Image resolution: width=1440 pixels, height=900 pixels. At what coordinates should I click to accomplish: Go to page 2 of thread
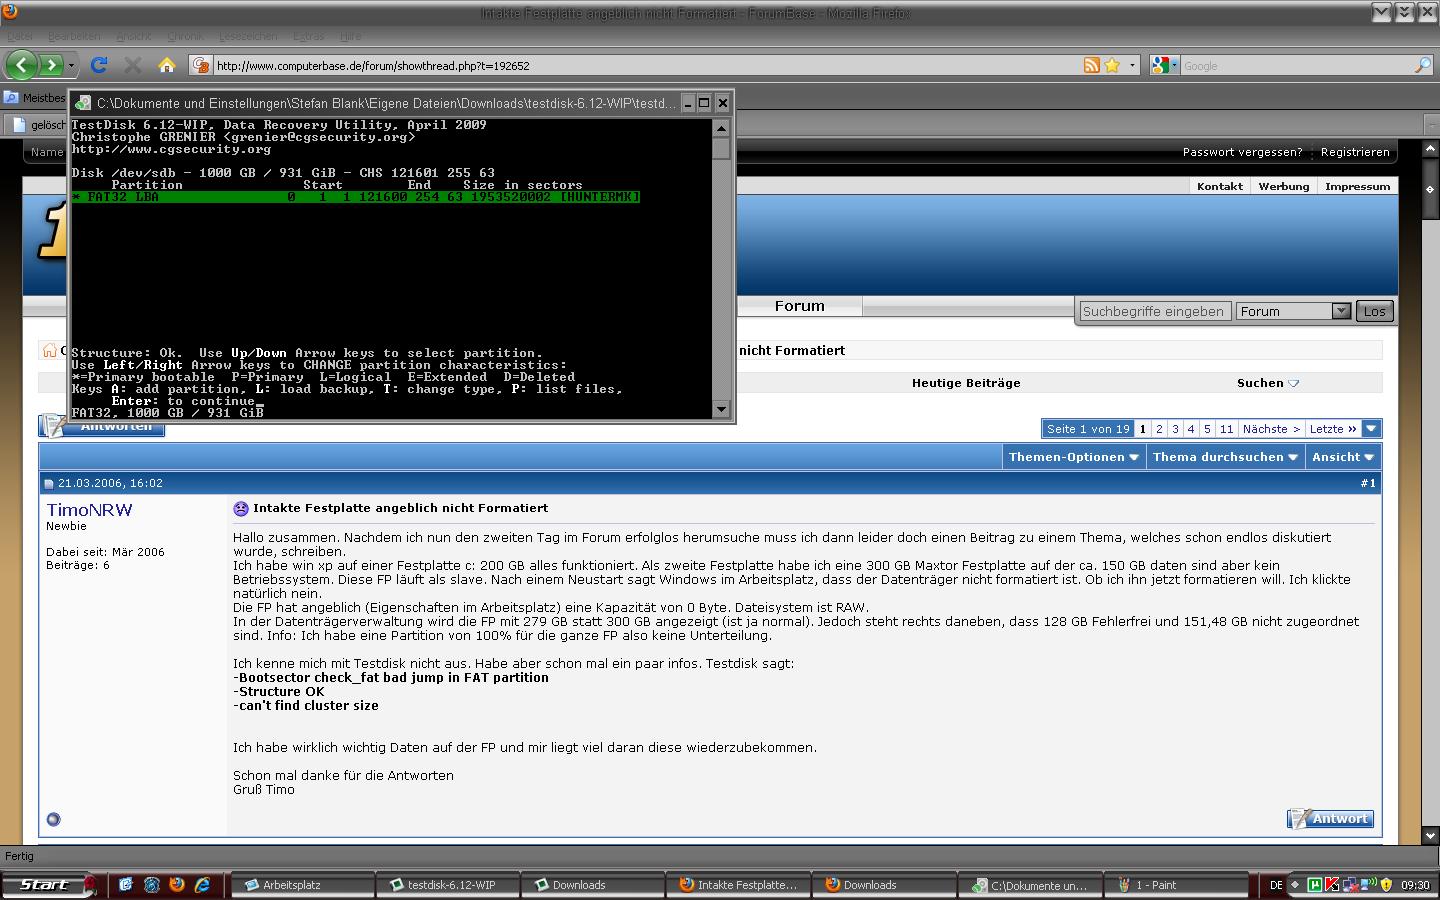click(x=1159, y=429)
